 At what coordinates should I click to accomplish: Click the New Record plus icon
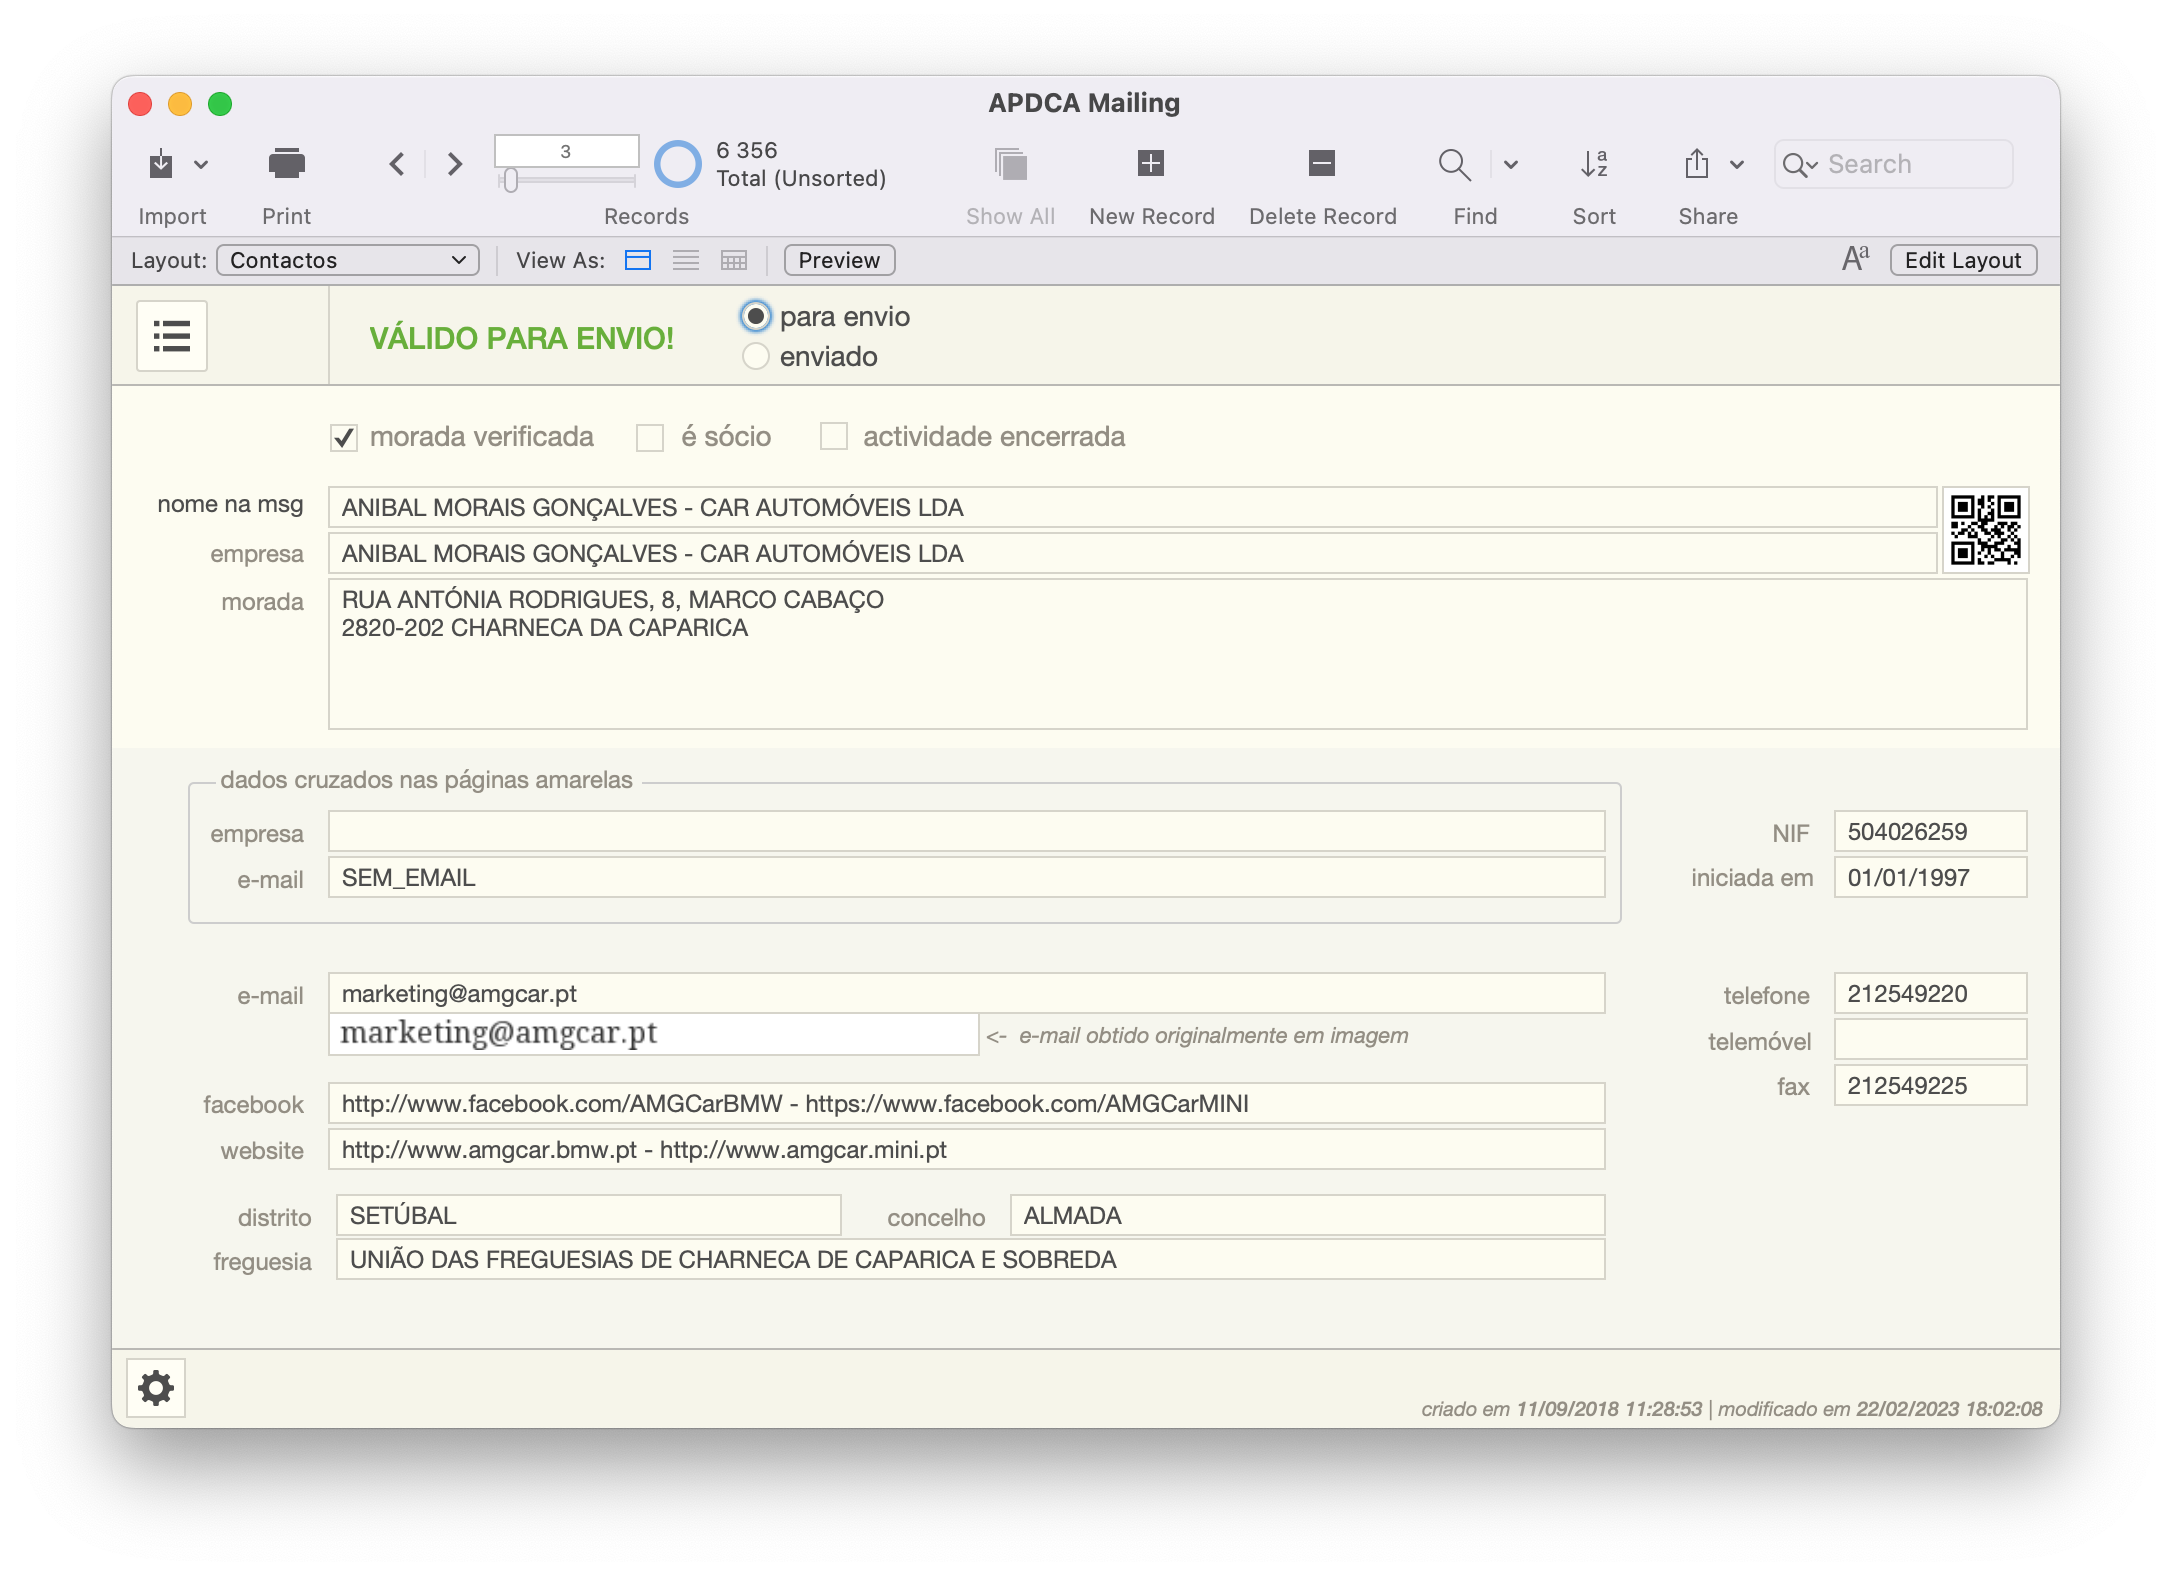point(1151,163)
